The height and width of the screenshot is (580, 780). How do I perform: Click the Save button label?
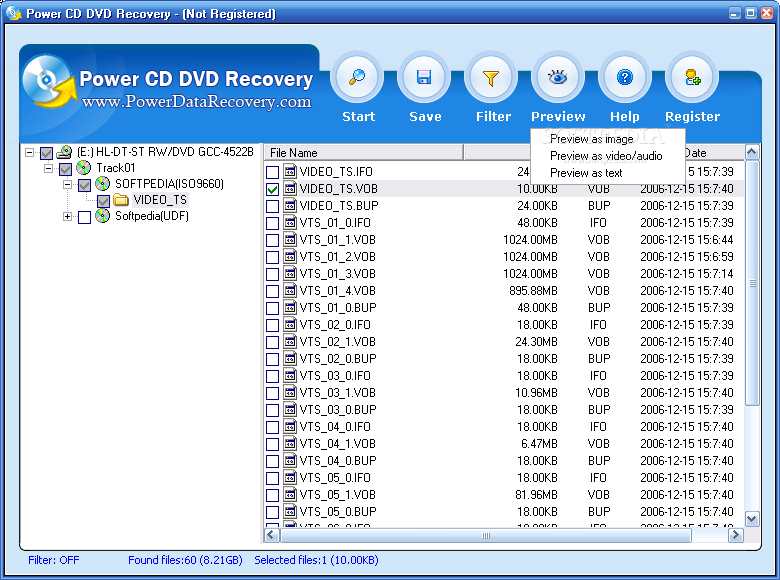(x=425, y=116)
